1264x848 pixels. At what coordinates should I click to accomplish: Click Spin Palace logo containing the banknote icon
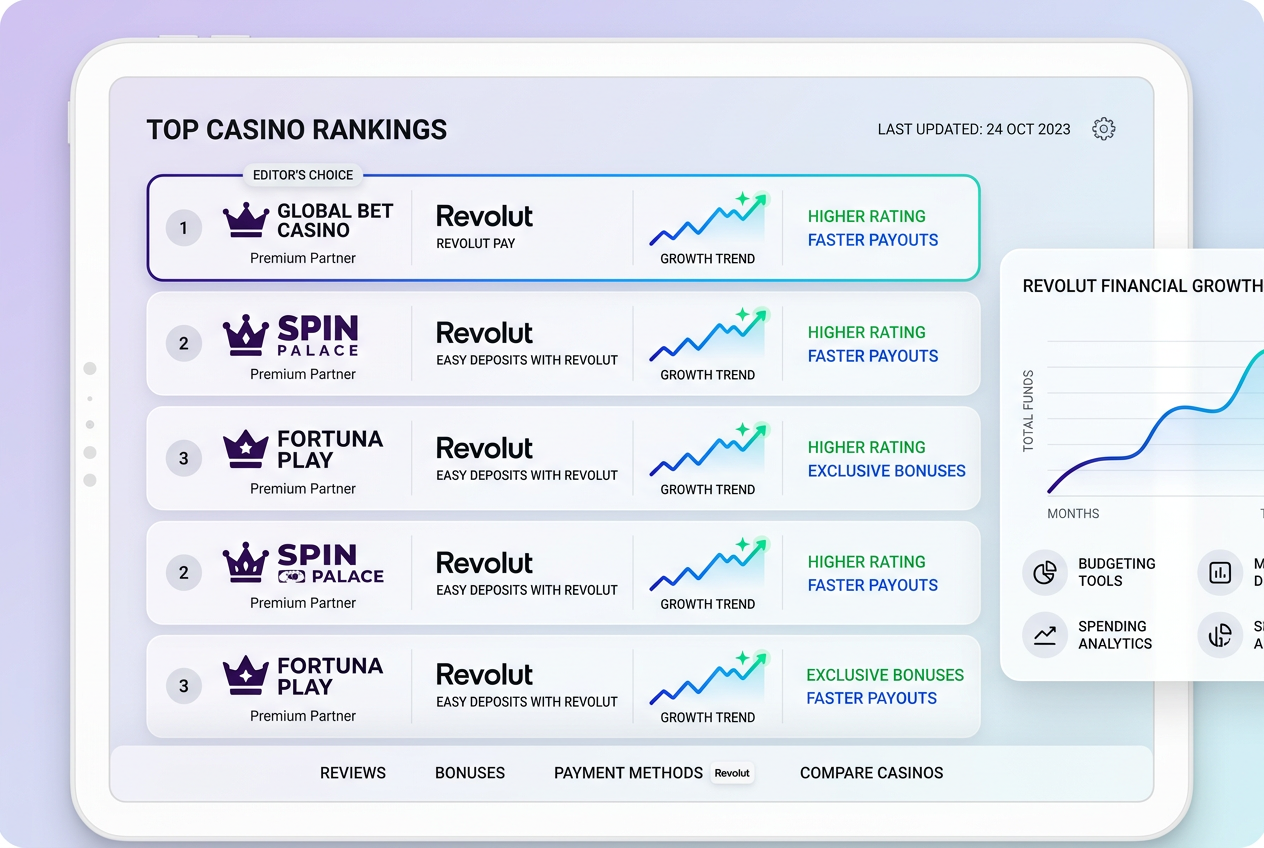coord(304,563)
